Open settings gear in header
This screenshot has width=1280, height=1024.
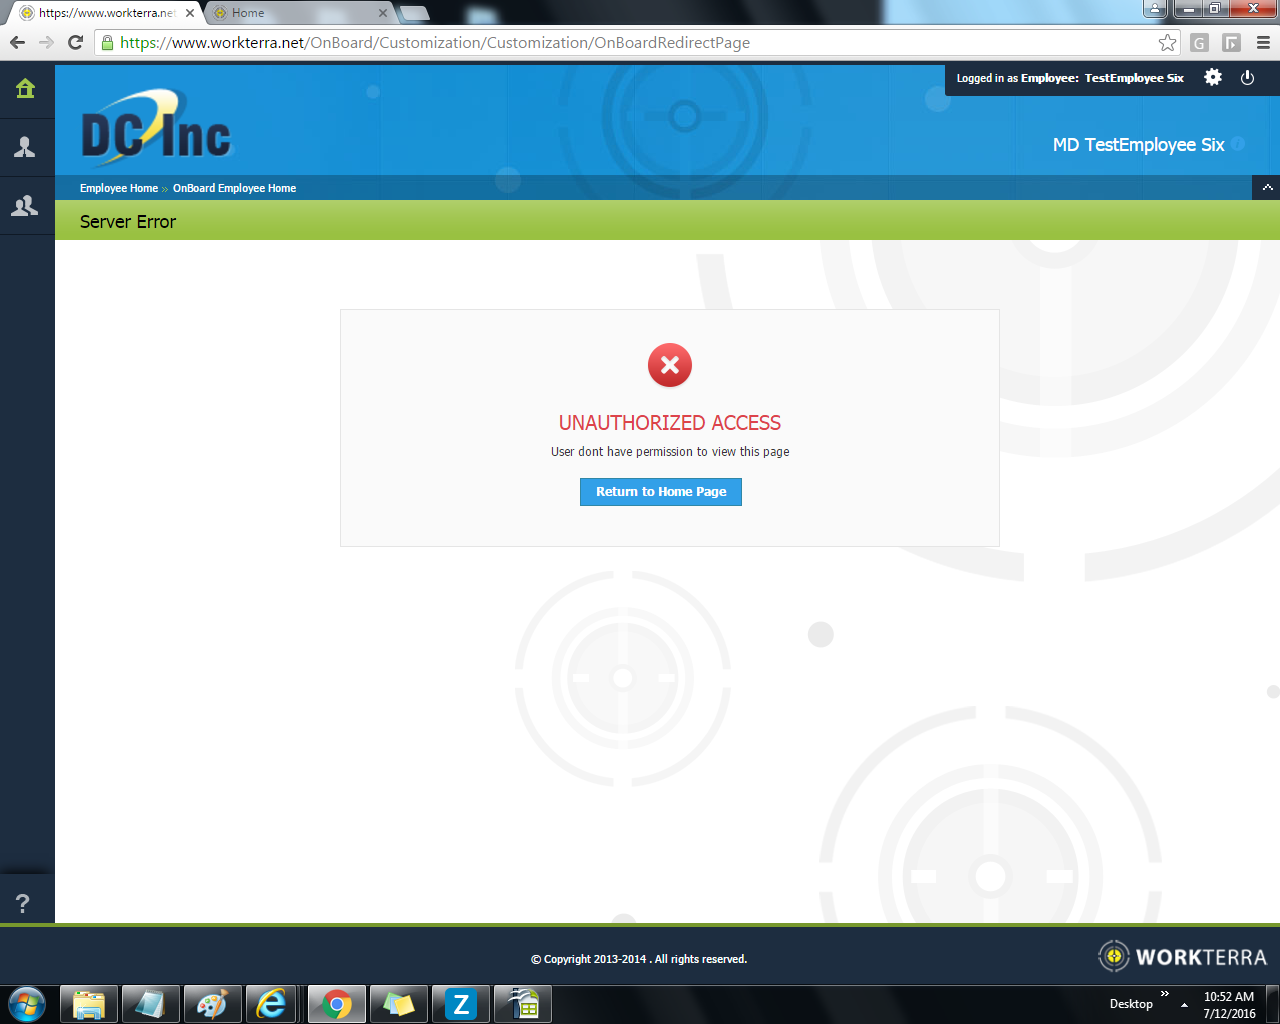[1213, 77]
